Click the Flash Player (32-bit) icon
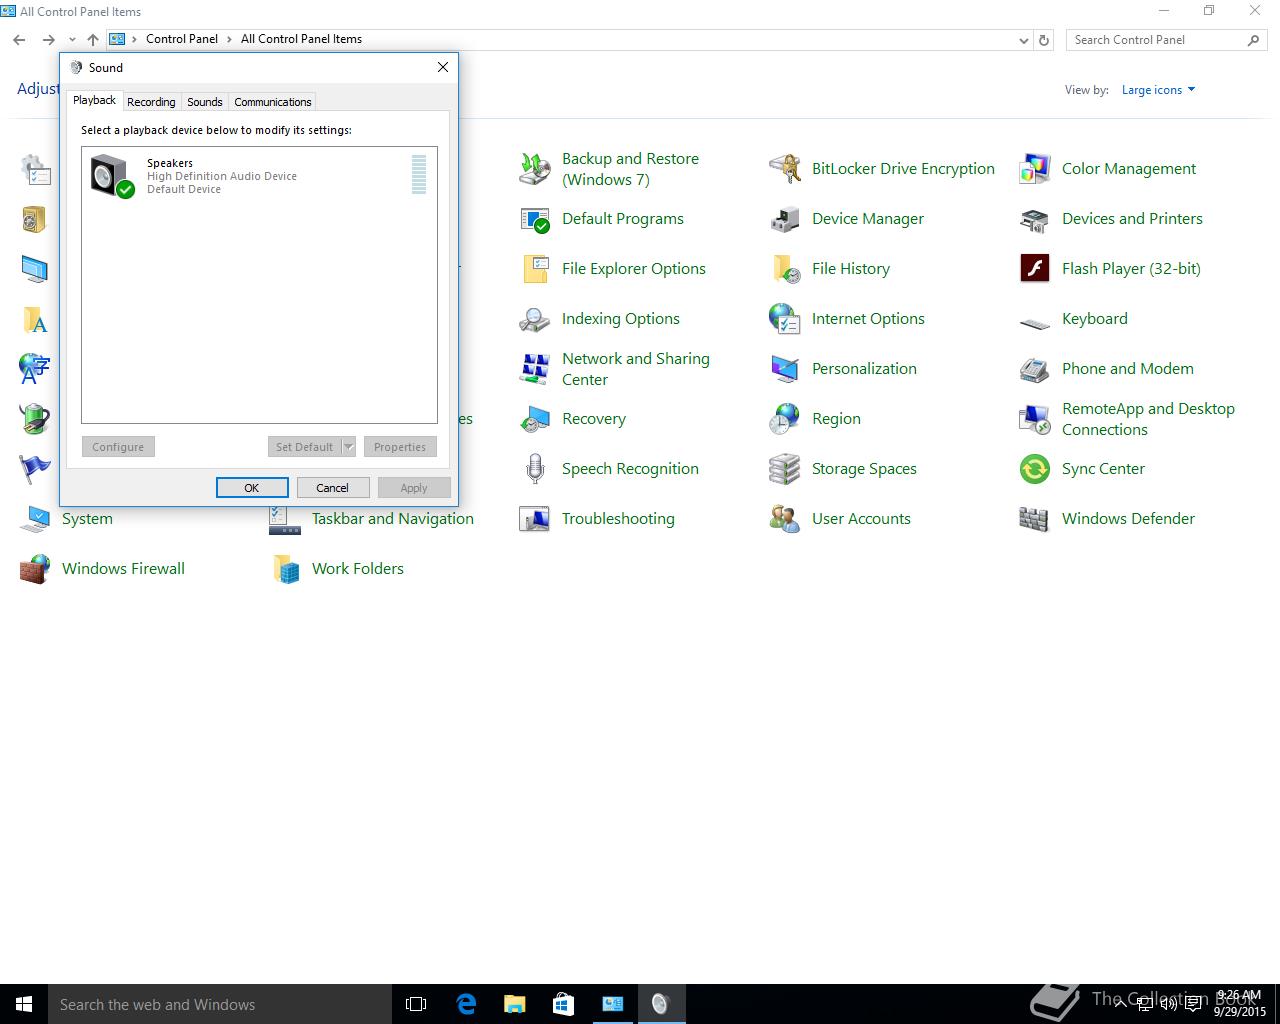Image resolution: width=1280 pixels, height=1024 pixels. tap(1034, 269)
